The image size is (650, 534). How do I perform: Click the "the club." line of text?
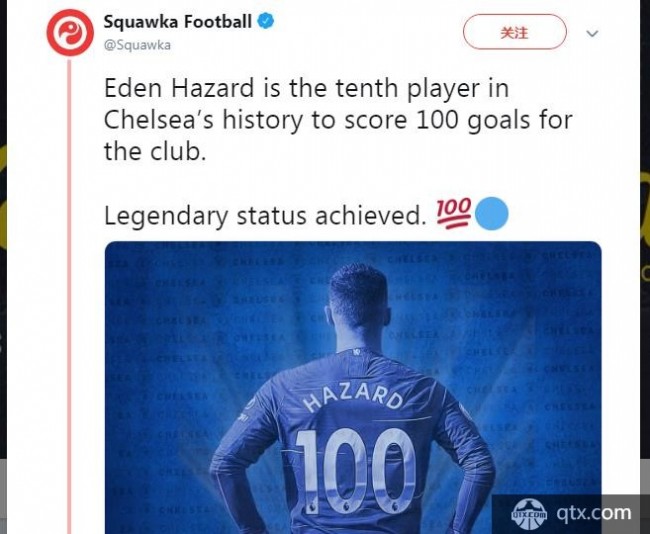click(x=155, y=151)
